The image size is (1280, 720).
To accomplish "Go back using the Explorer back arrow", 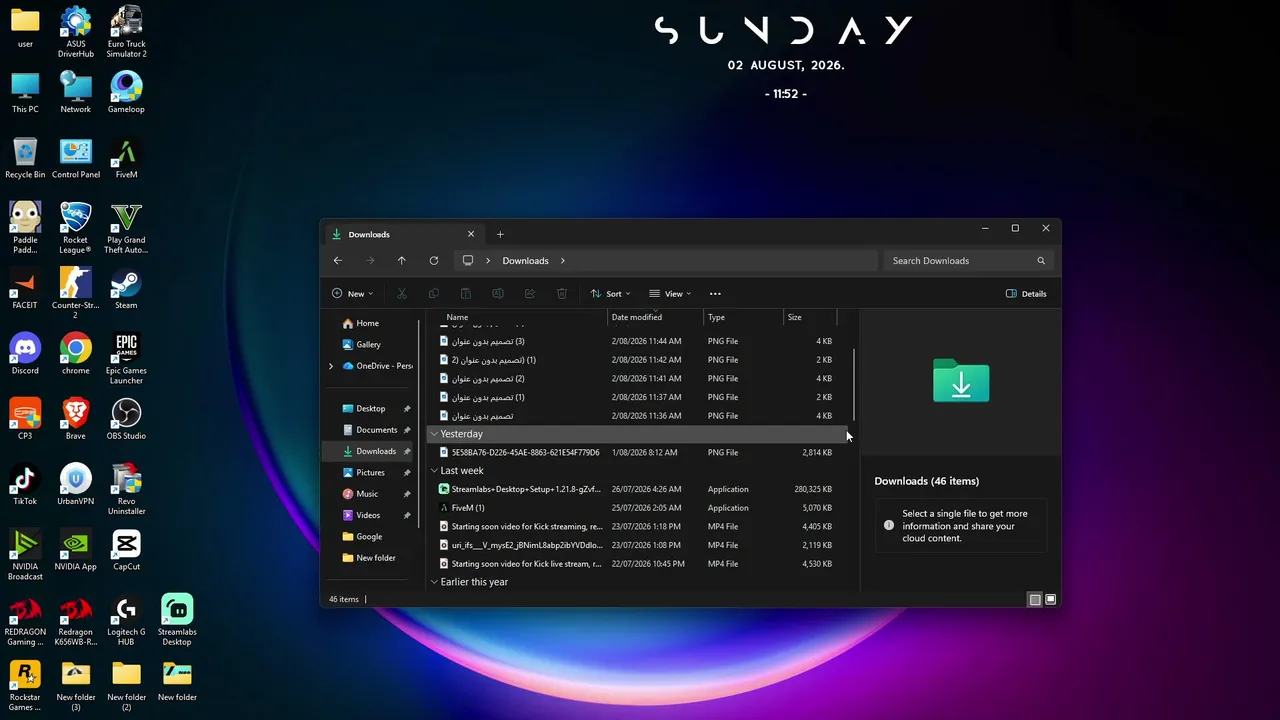I will 338,261.
